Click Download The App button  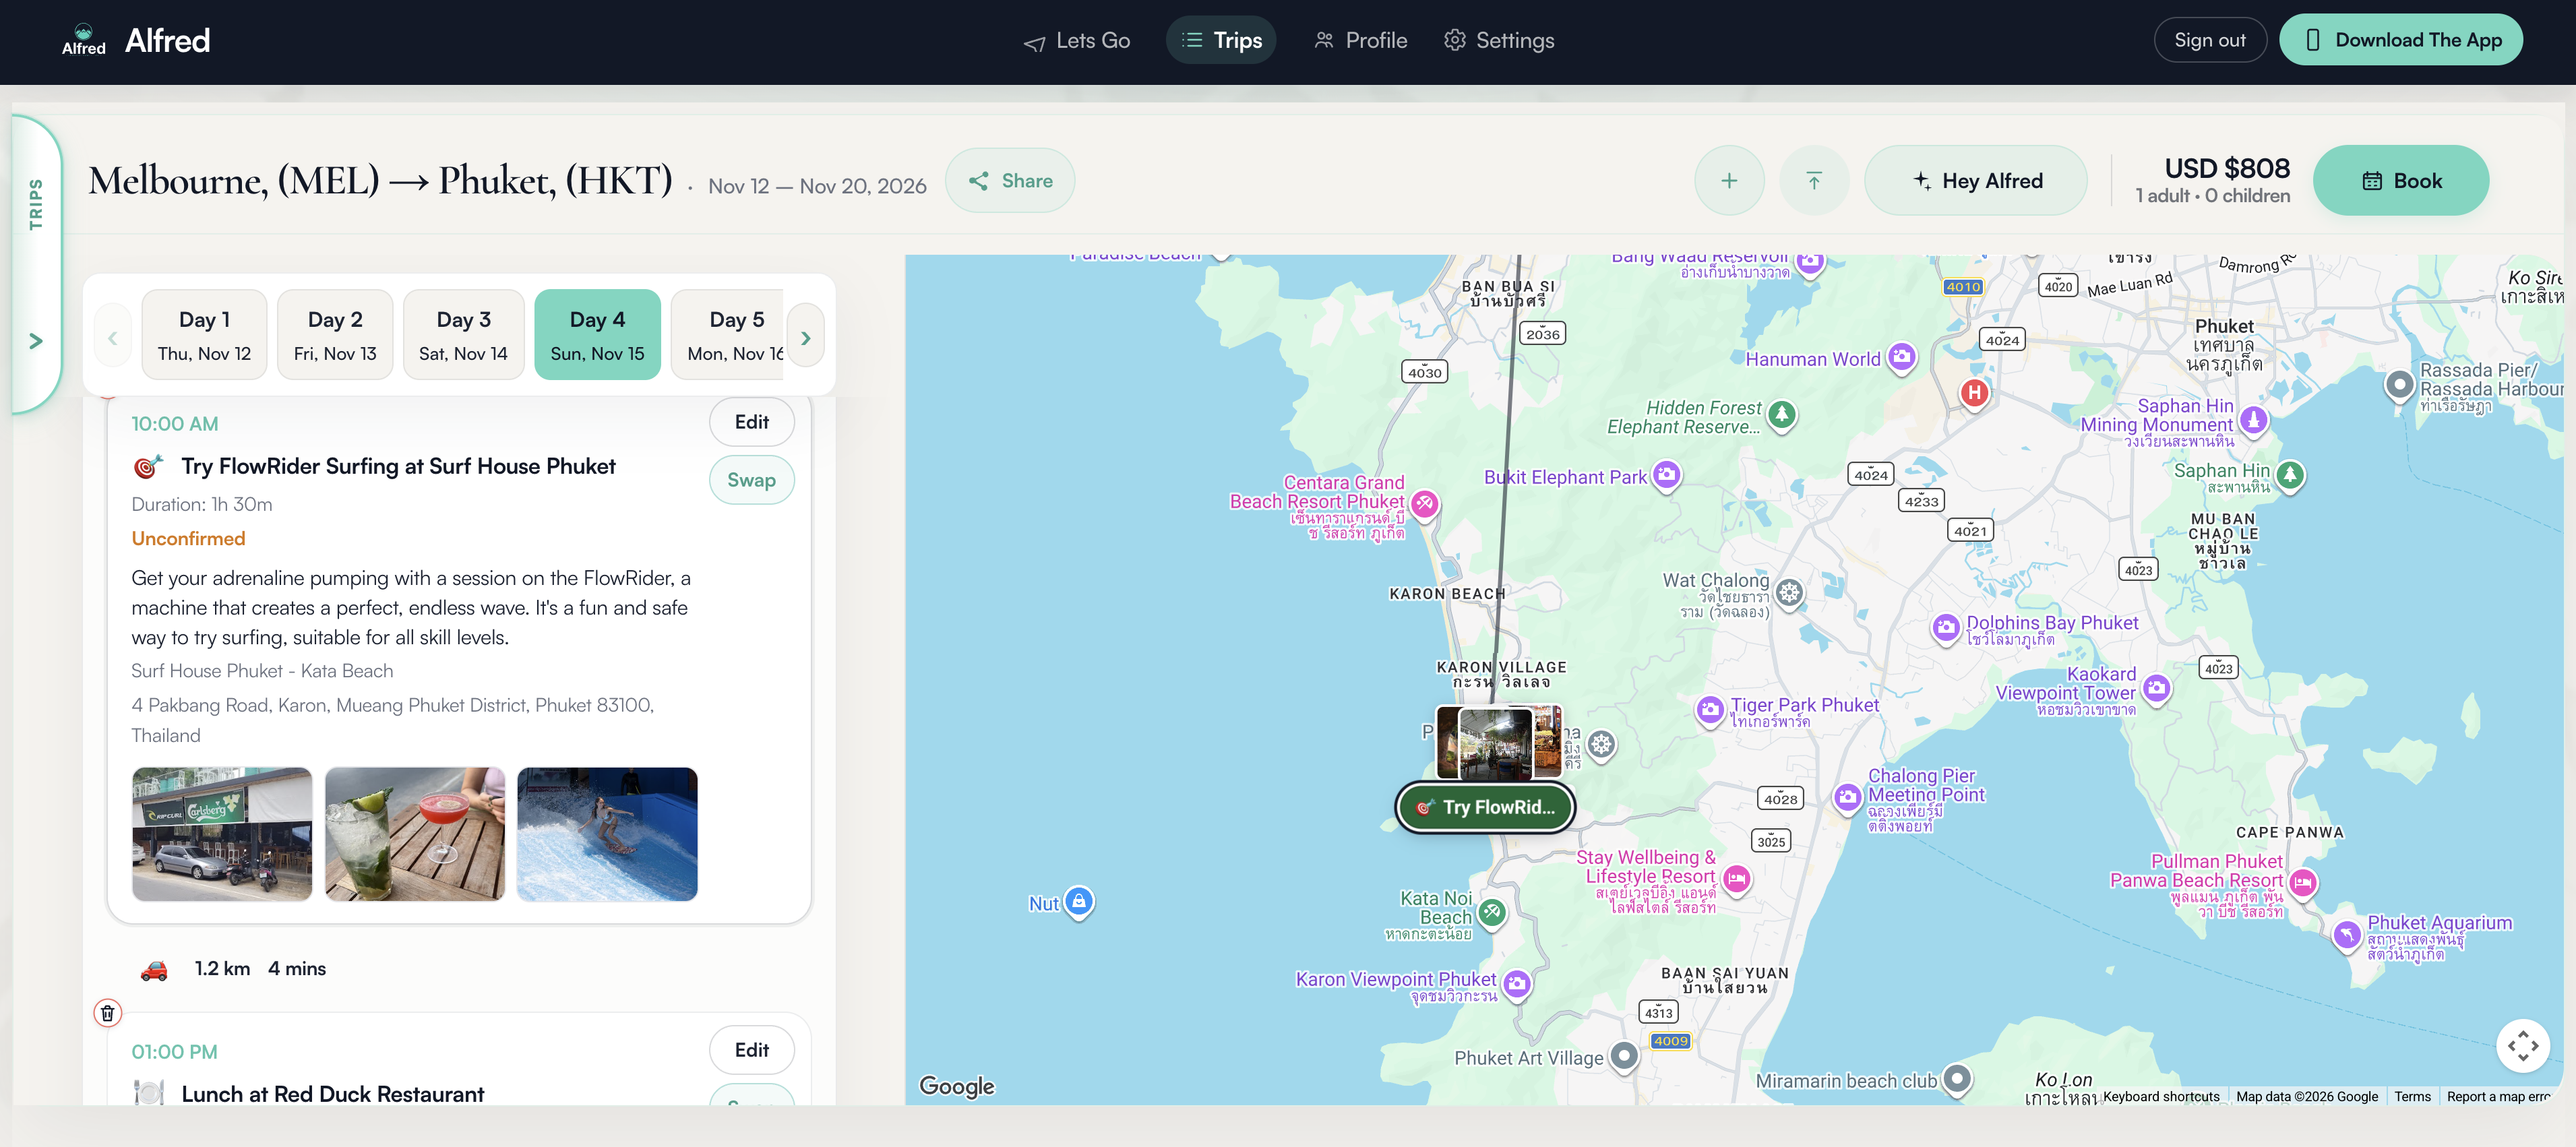click(x=2401, y=40)
